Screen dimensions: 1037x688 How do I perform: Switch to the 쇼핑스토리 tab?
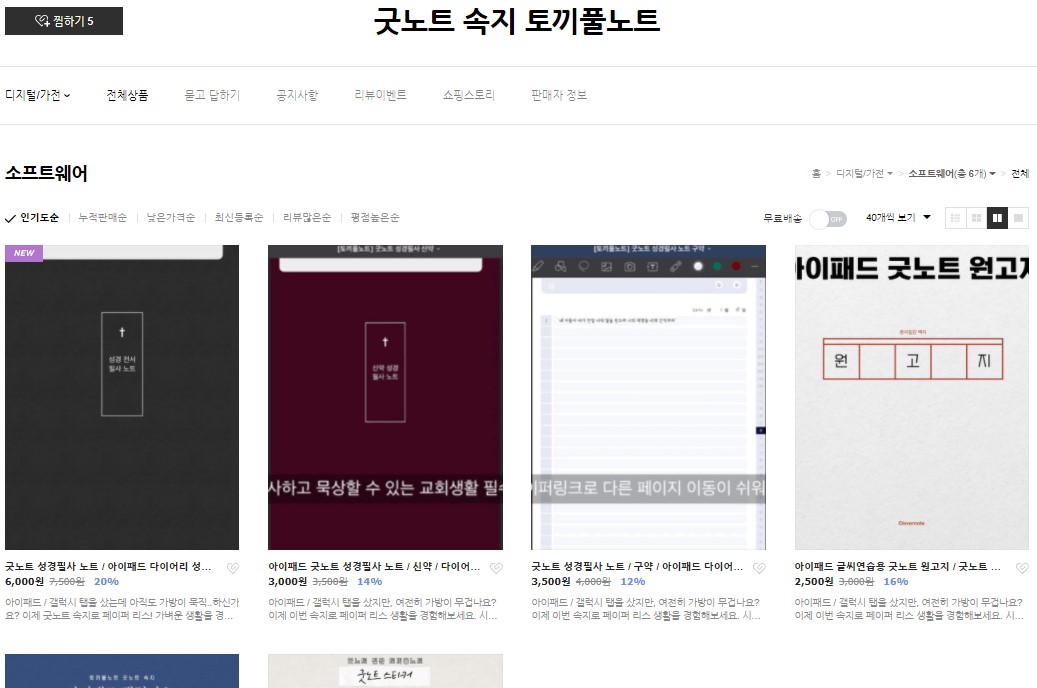[469, 95]
